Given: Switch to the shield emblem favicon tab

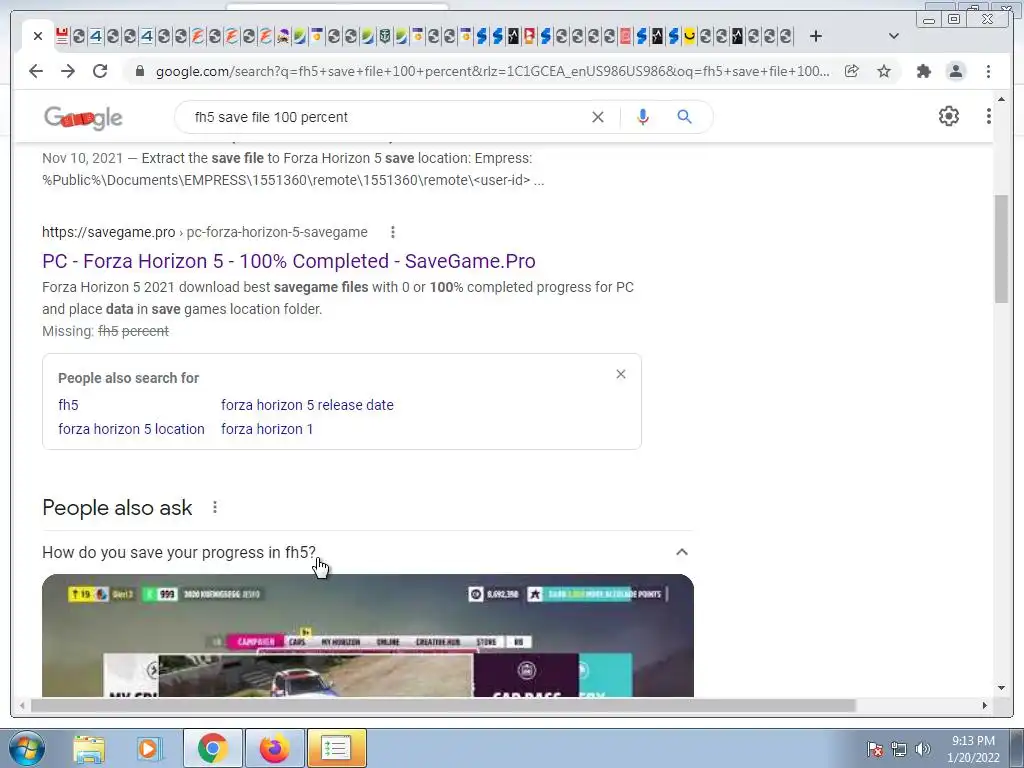Looking at the screenshot, I should [385, 36].
